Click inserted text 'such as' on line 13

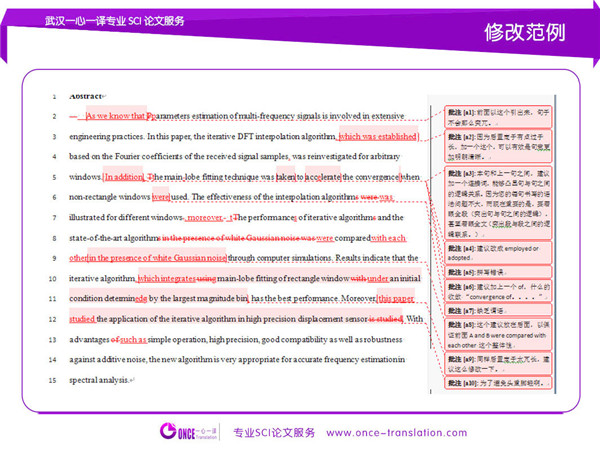pyautogui.click(x=133, y=339)
